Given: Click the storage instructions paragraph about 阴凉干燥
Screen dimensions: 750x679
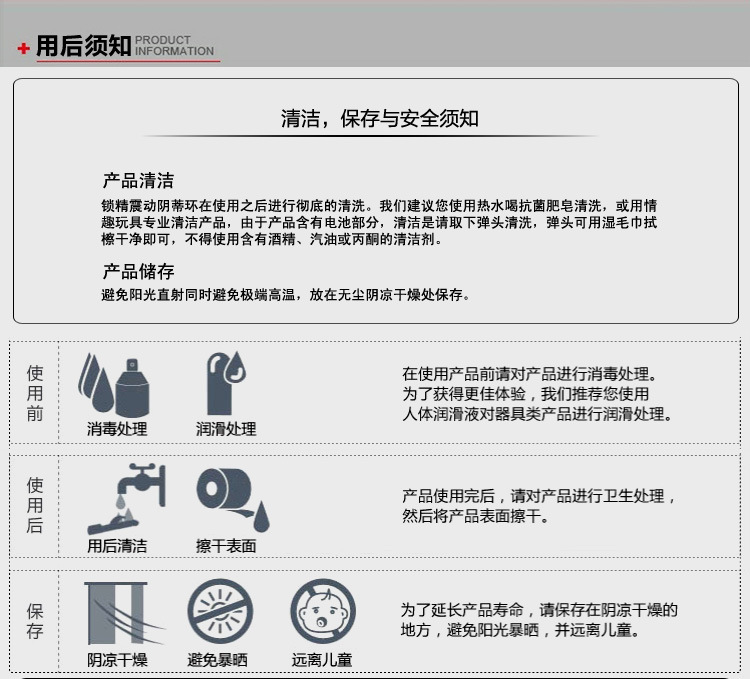Looking at the screenshot, I should coord(539,620).
